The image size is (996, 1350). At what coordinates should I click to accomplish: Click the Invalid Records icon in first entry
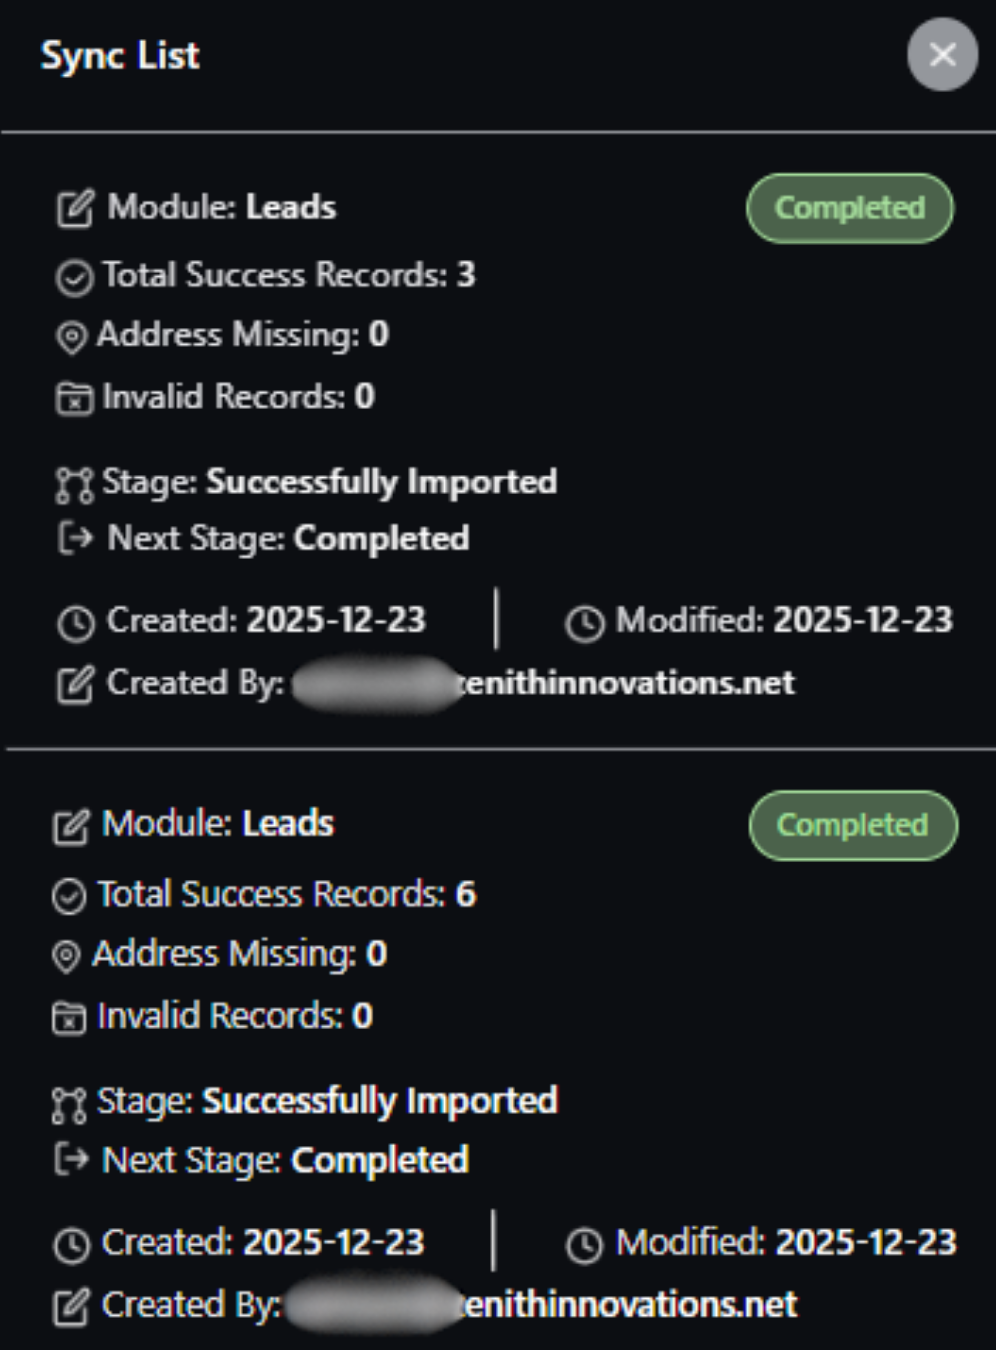(74, 398)
